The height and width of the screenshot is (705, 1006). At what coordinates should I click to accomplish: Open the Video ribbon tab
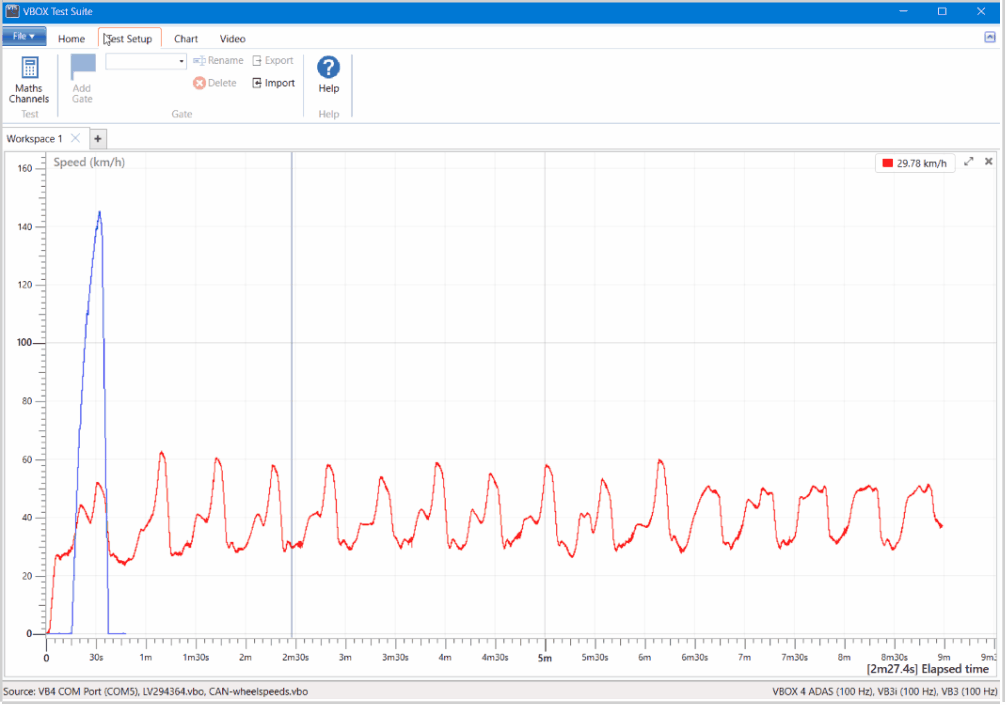click(x=232, y=39)
